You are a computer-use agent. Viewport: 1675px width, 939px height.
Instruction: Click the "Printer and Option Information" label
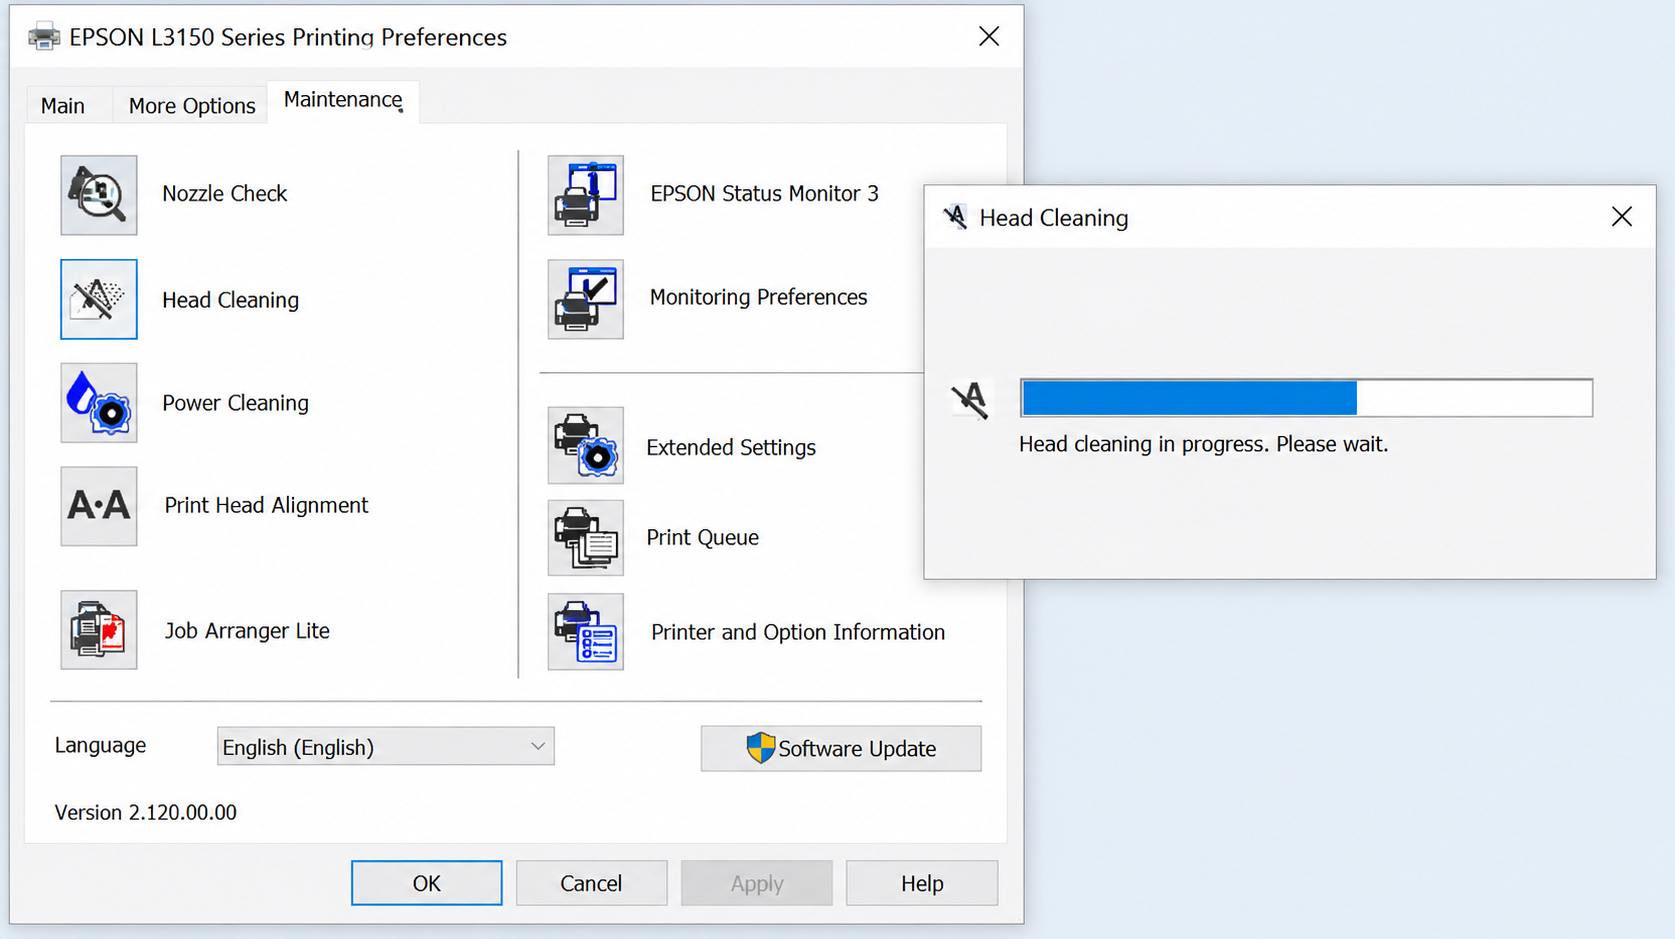798,632
